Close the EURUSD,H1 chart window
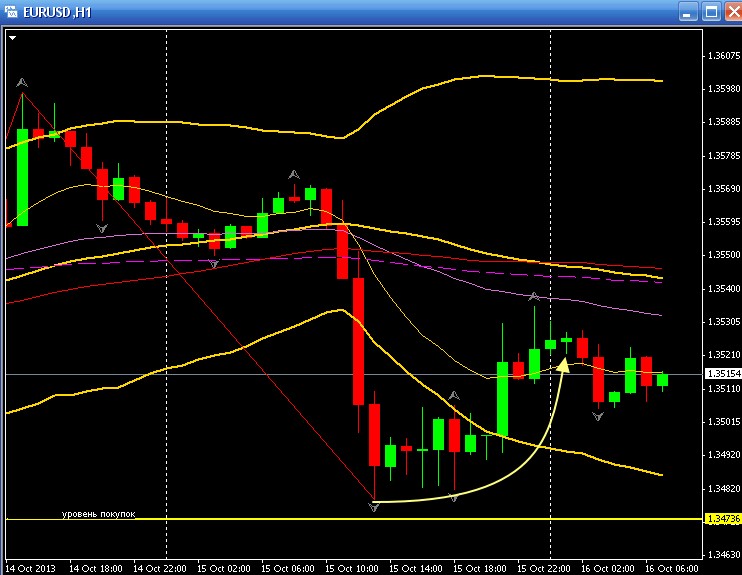742x575 pixels. [733, 11]
